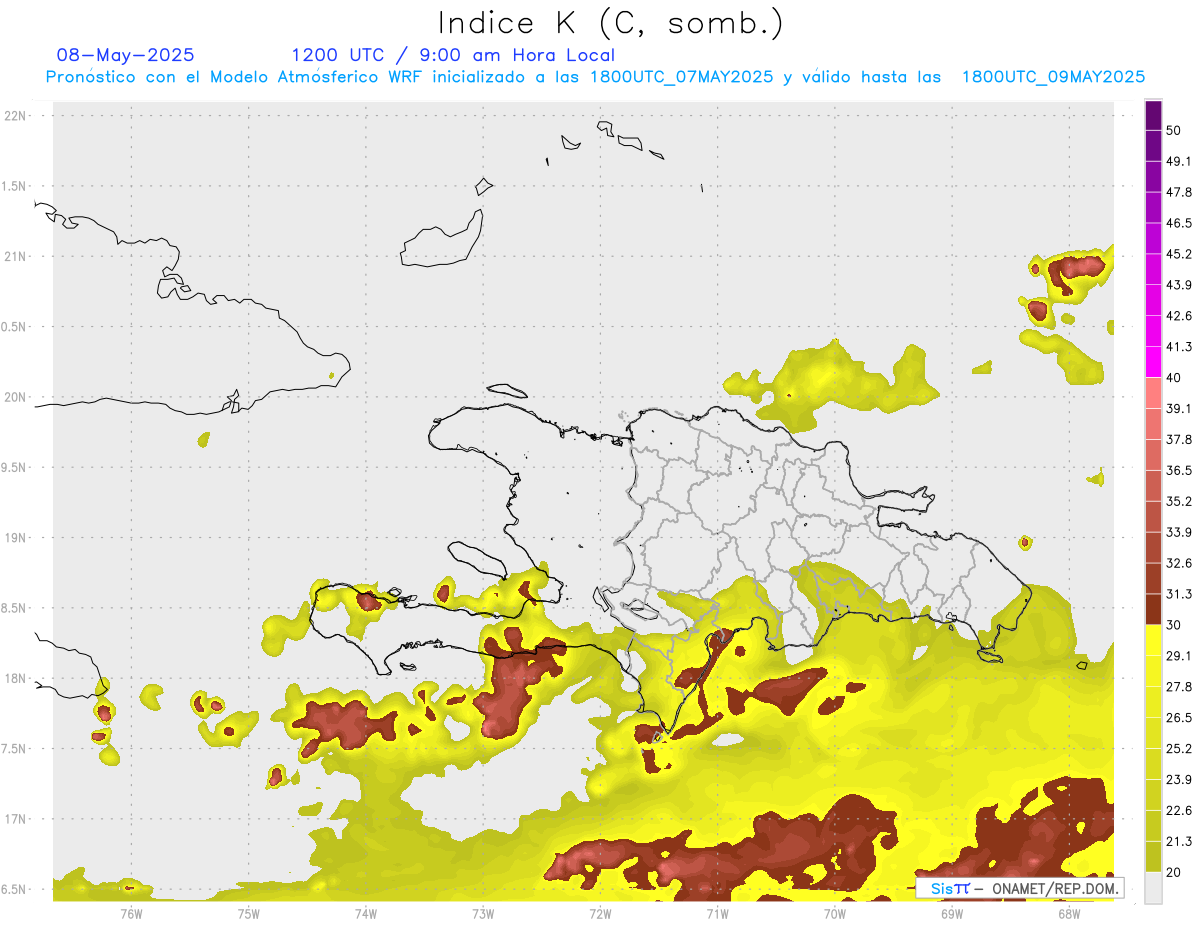Click the colorbar value '47.8'
Viewport: 1200px width, 927px height.
pos(1179,192)
